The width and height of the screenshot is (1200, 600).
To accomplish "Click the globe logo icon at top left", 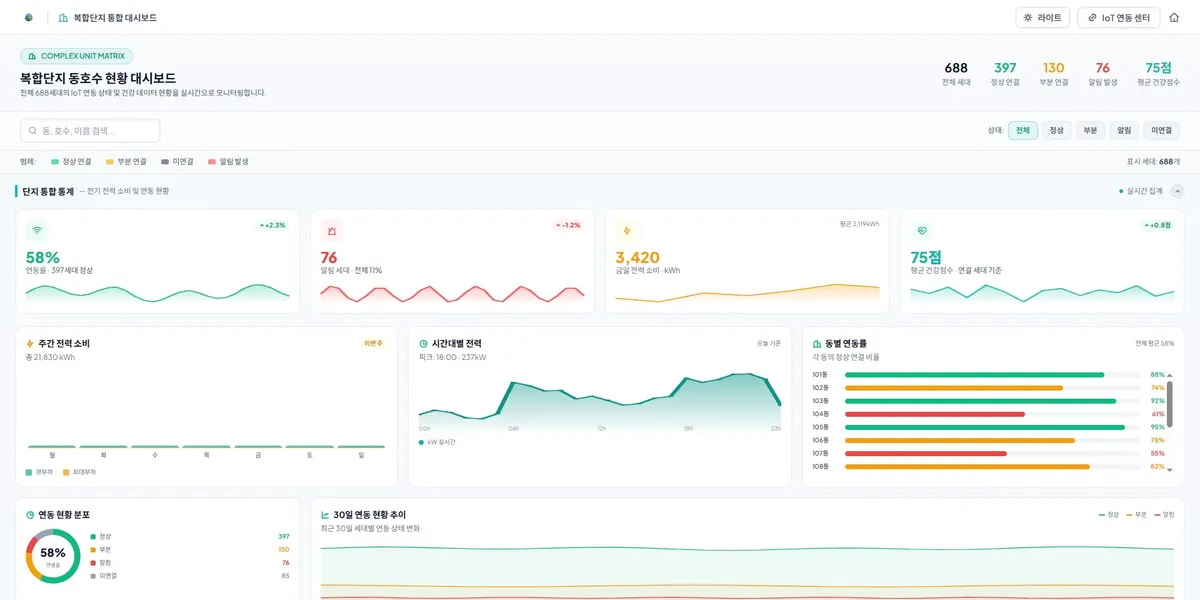I will tap(28, 18).
